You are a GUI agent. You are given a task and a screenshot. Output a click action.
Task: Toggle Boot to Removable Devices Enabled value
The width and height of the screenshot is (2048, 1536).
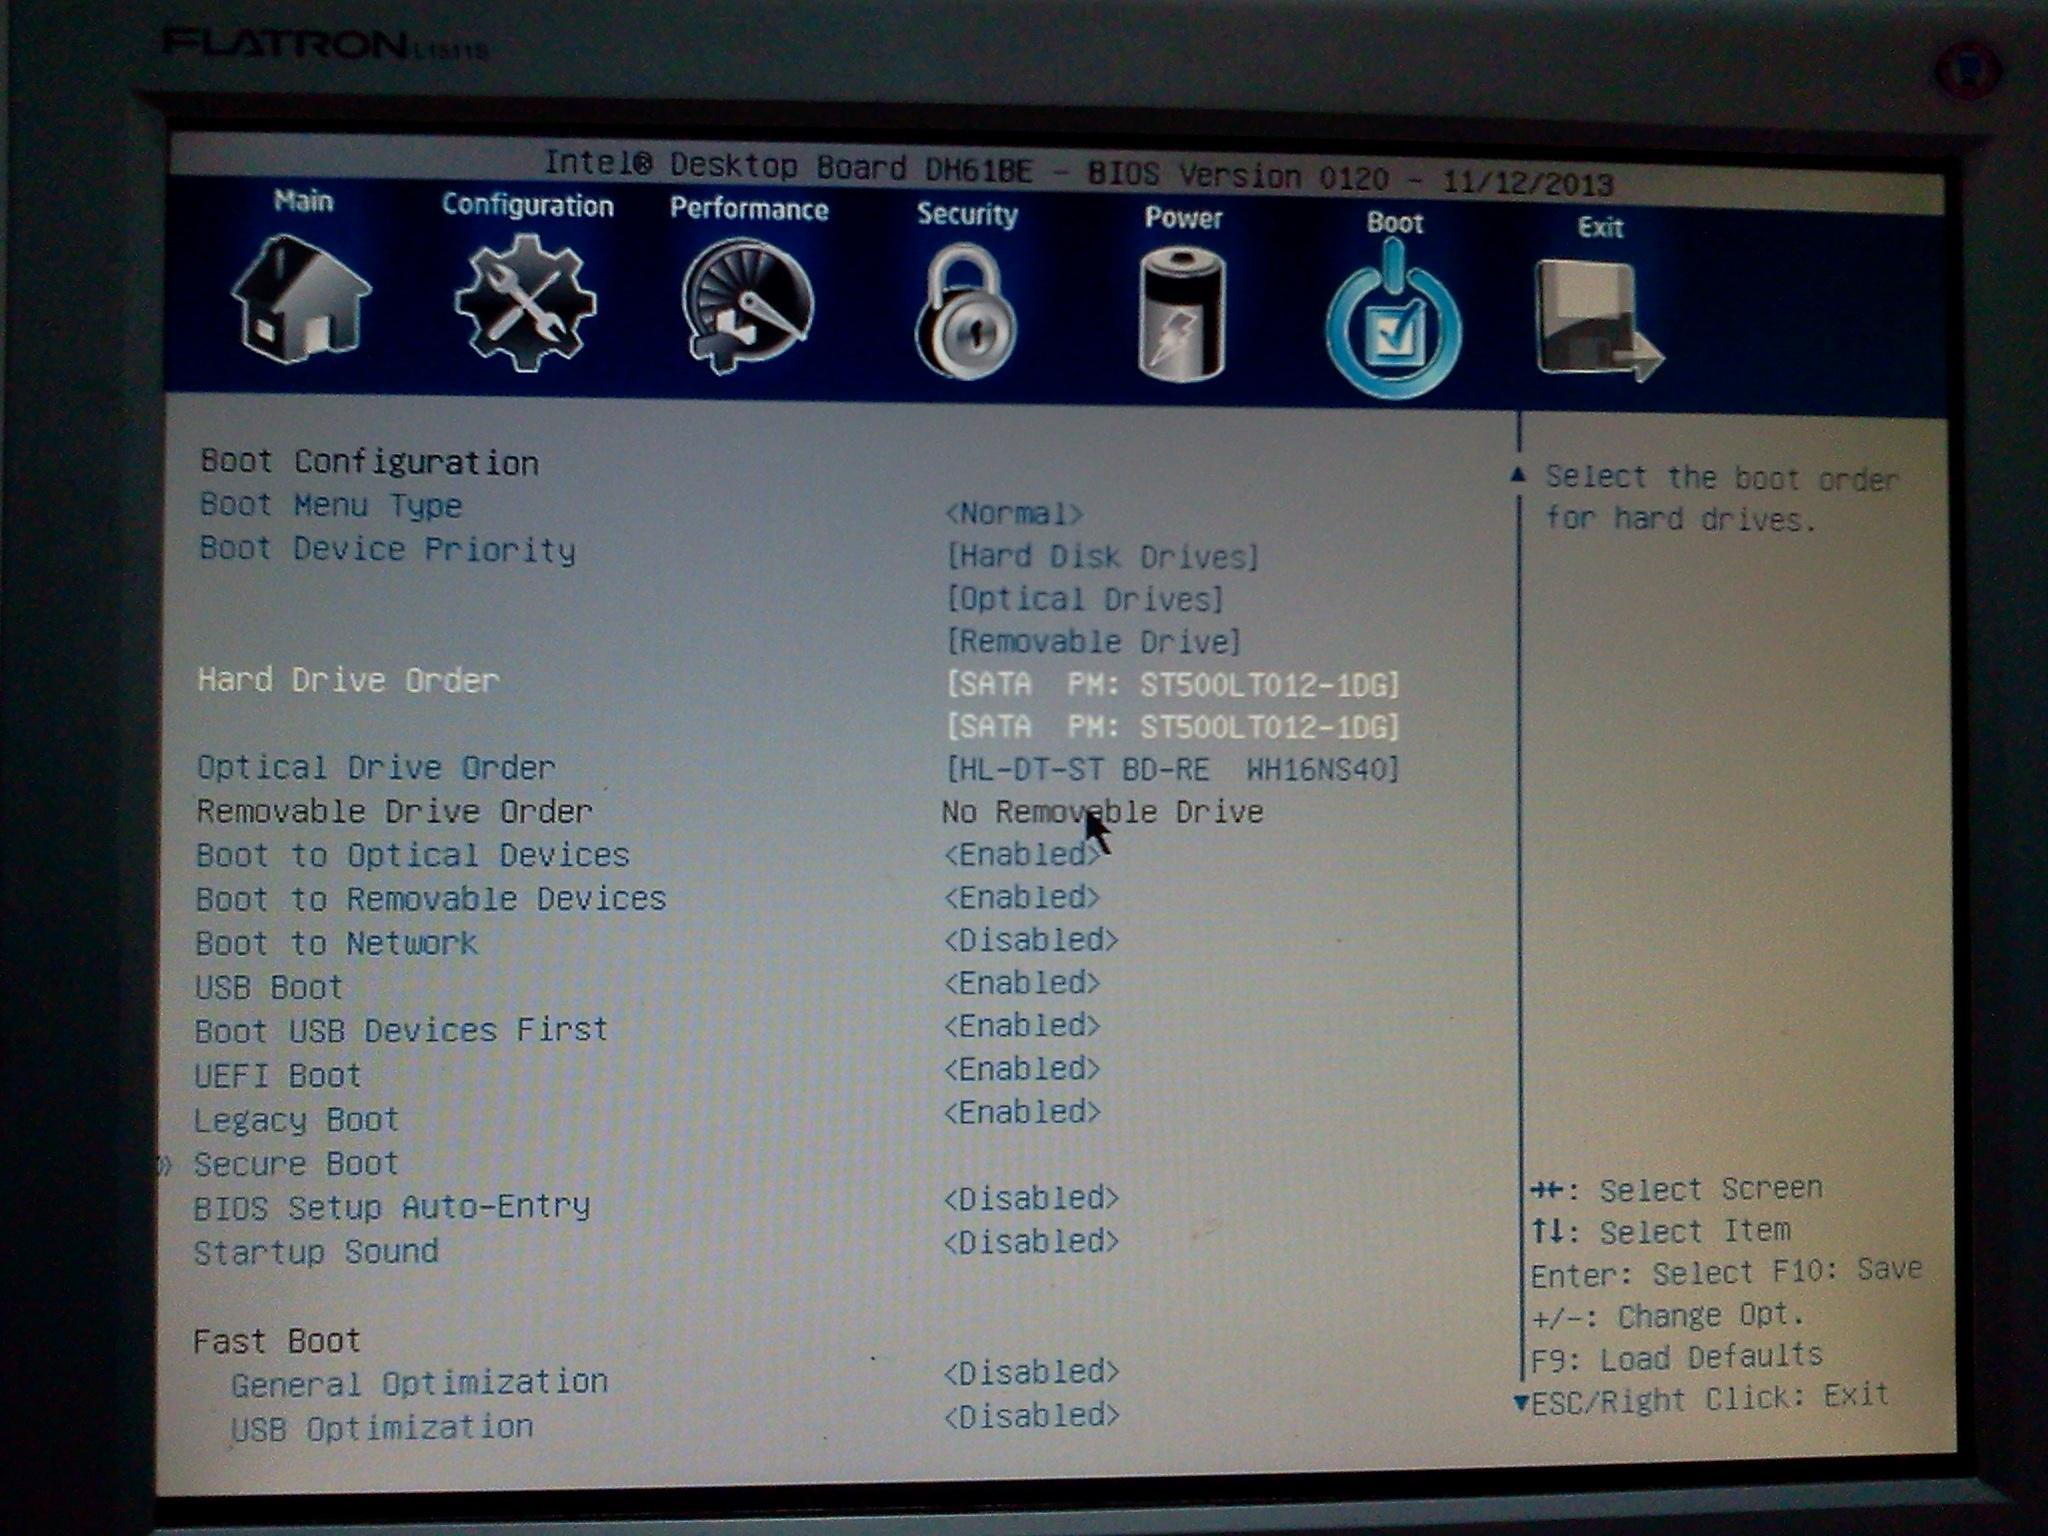click(1022, 898)
